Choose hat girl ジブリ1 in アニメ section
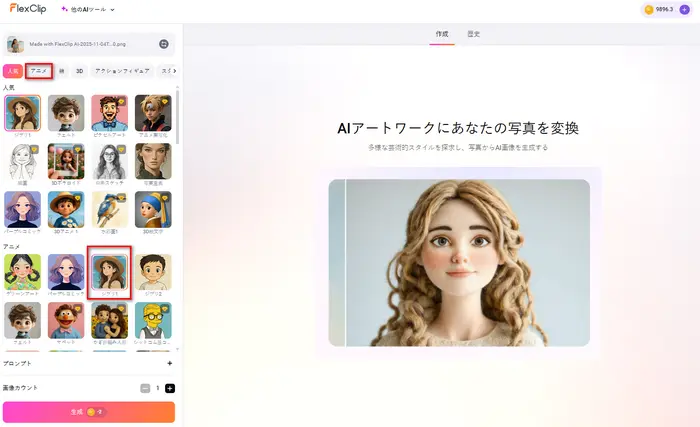 click(x=109, y=272)
